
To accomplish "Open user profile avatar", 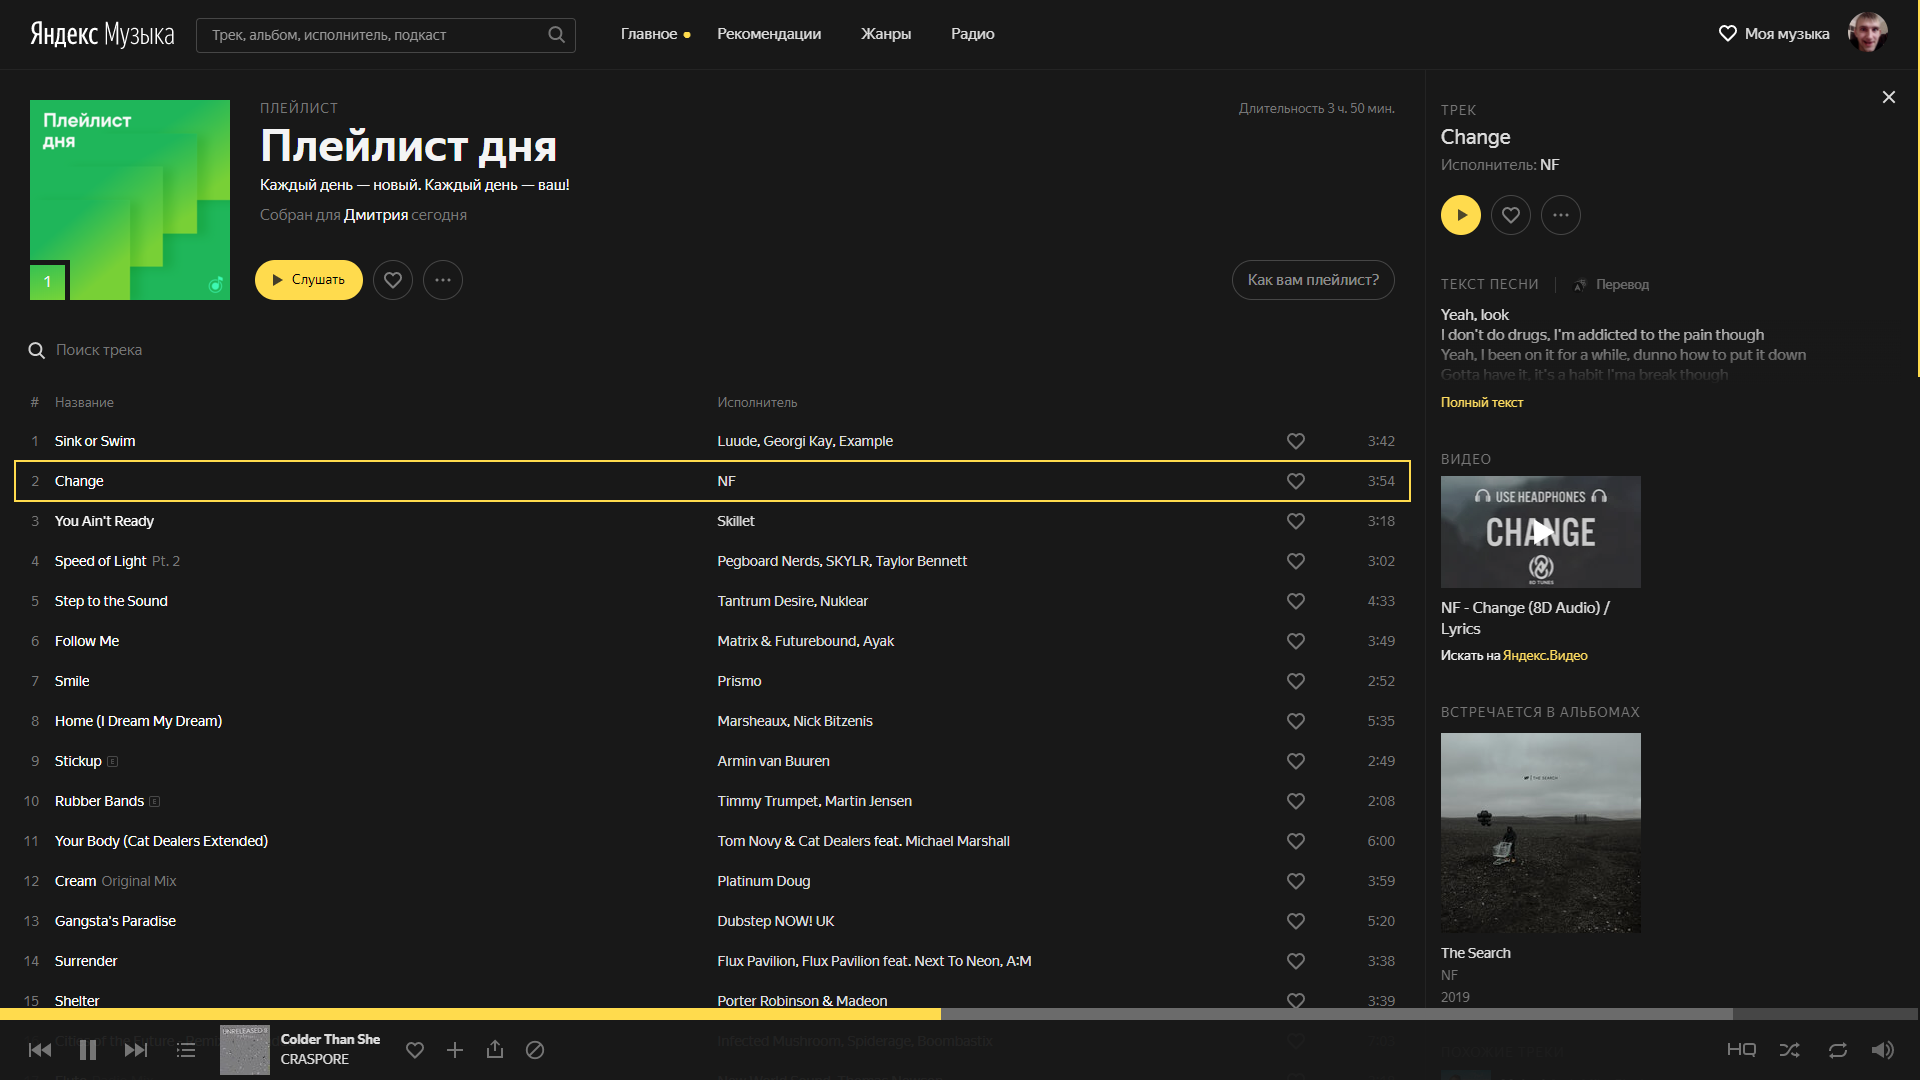I will pos(1867,33).
